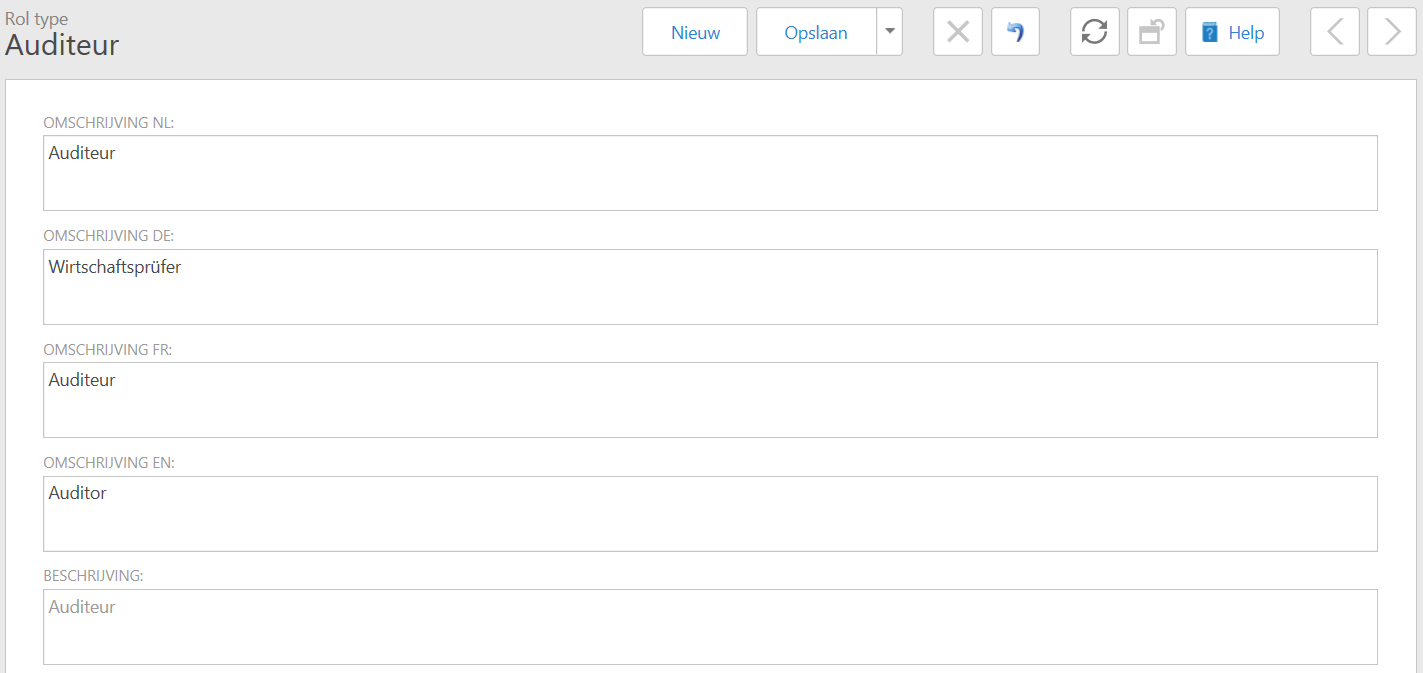This screenshot has height=673, width=1423.
Task: Focus the Omschrijving DE field with Wirtschaftsprüfer
Action: click(x=710, y=287)
